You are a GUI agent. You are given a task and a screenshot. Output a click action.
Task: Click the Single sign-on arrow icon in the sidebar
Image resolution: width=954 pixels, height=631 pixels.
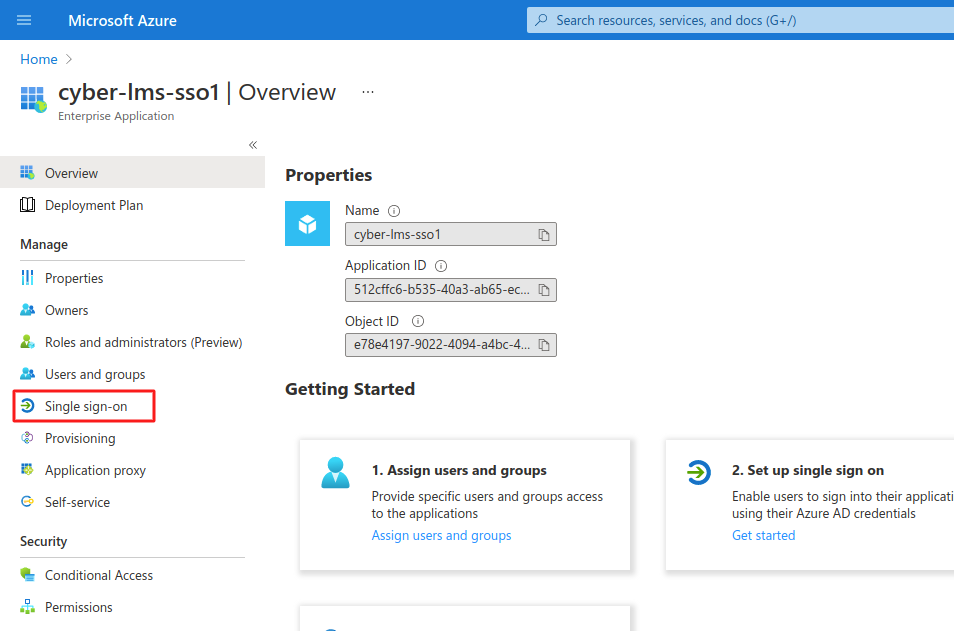tap(27, 406)
